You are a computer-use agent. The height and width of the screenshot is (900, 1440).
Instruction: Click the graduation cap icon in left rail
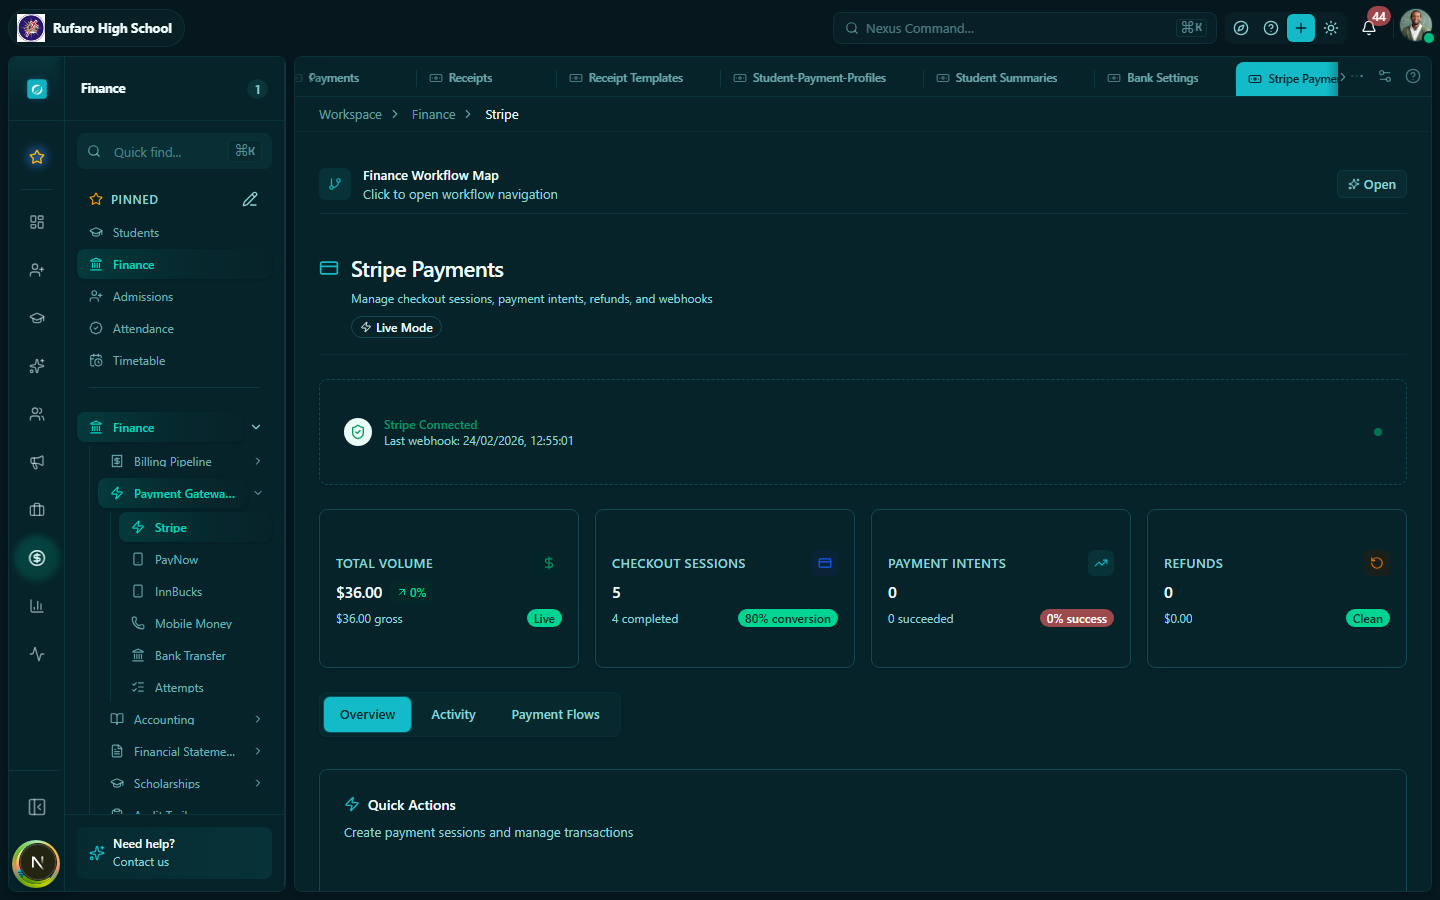pos(37,318)
